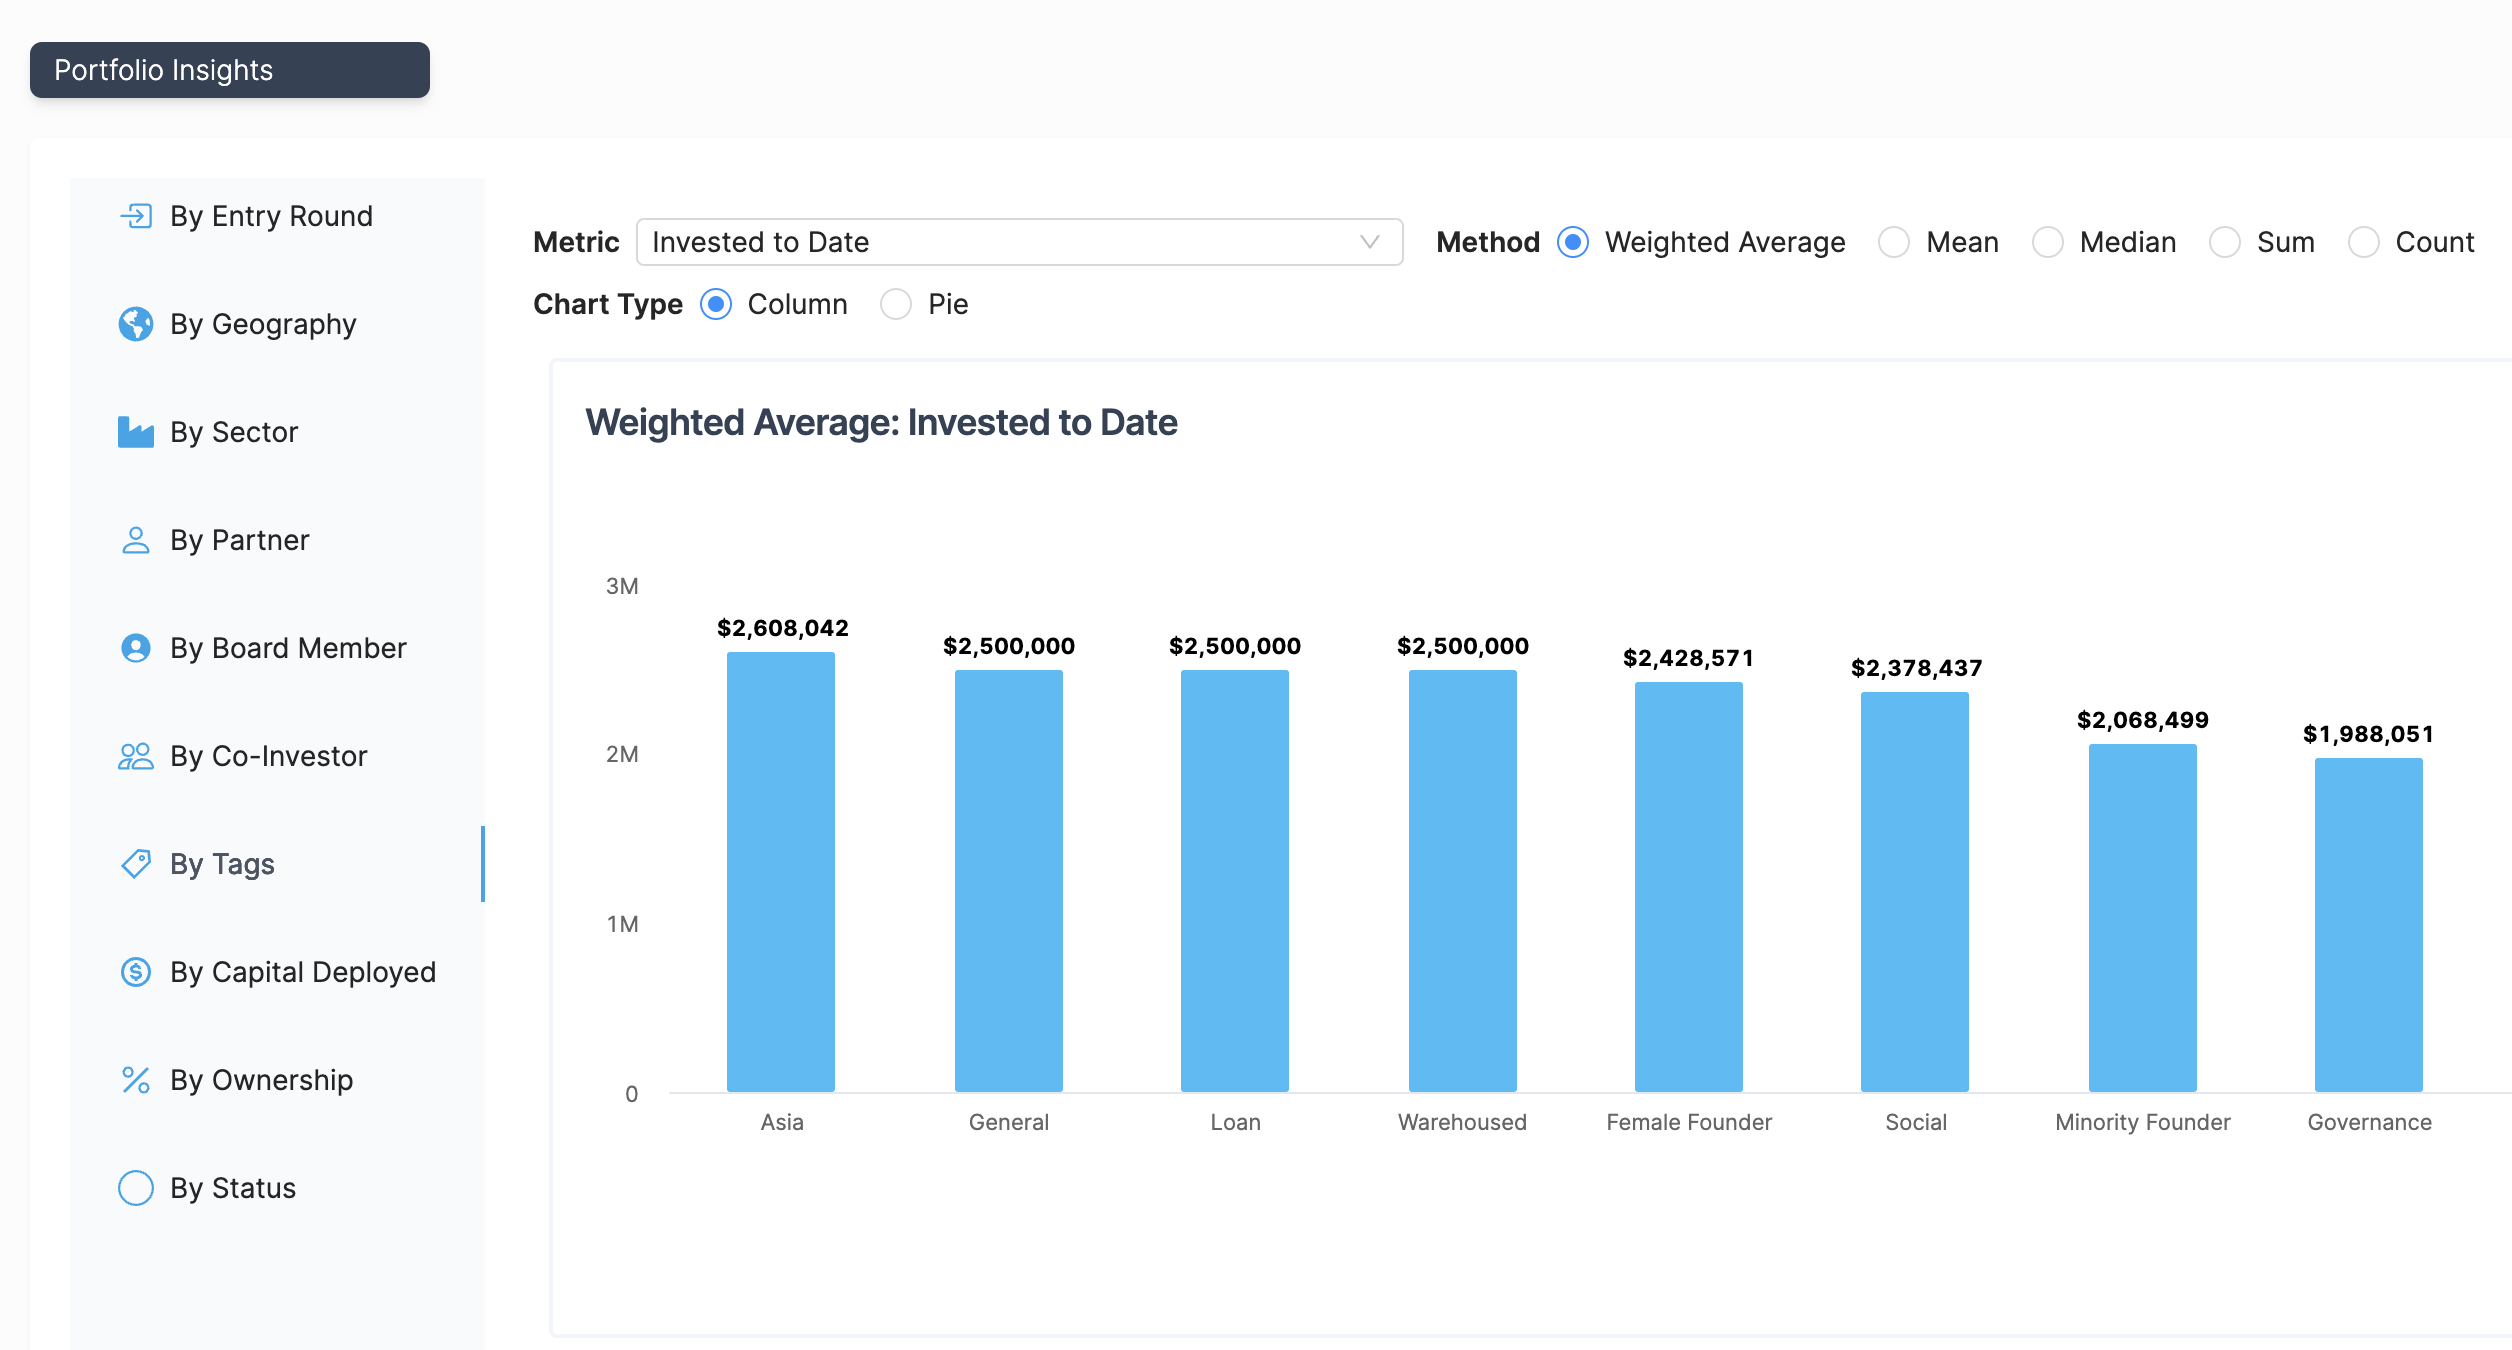Click the dollar icon for By Capital Deployed
This screenshot has width=2512, height=1350.
[136, 972]
